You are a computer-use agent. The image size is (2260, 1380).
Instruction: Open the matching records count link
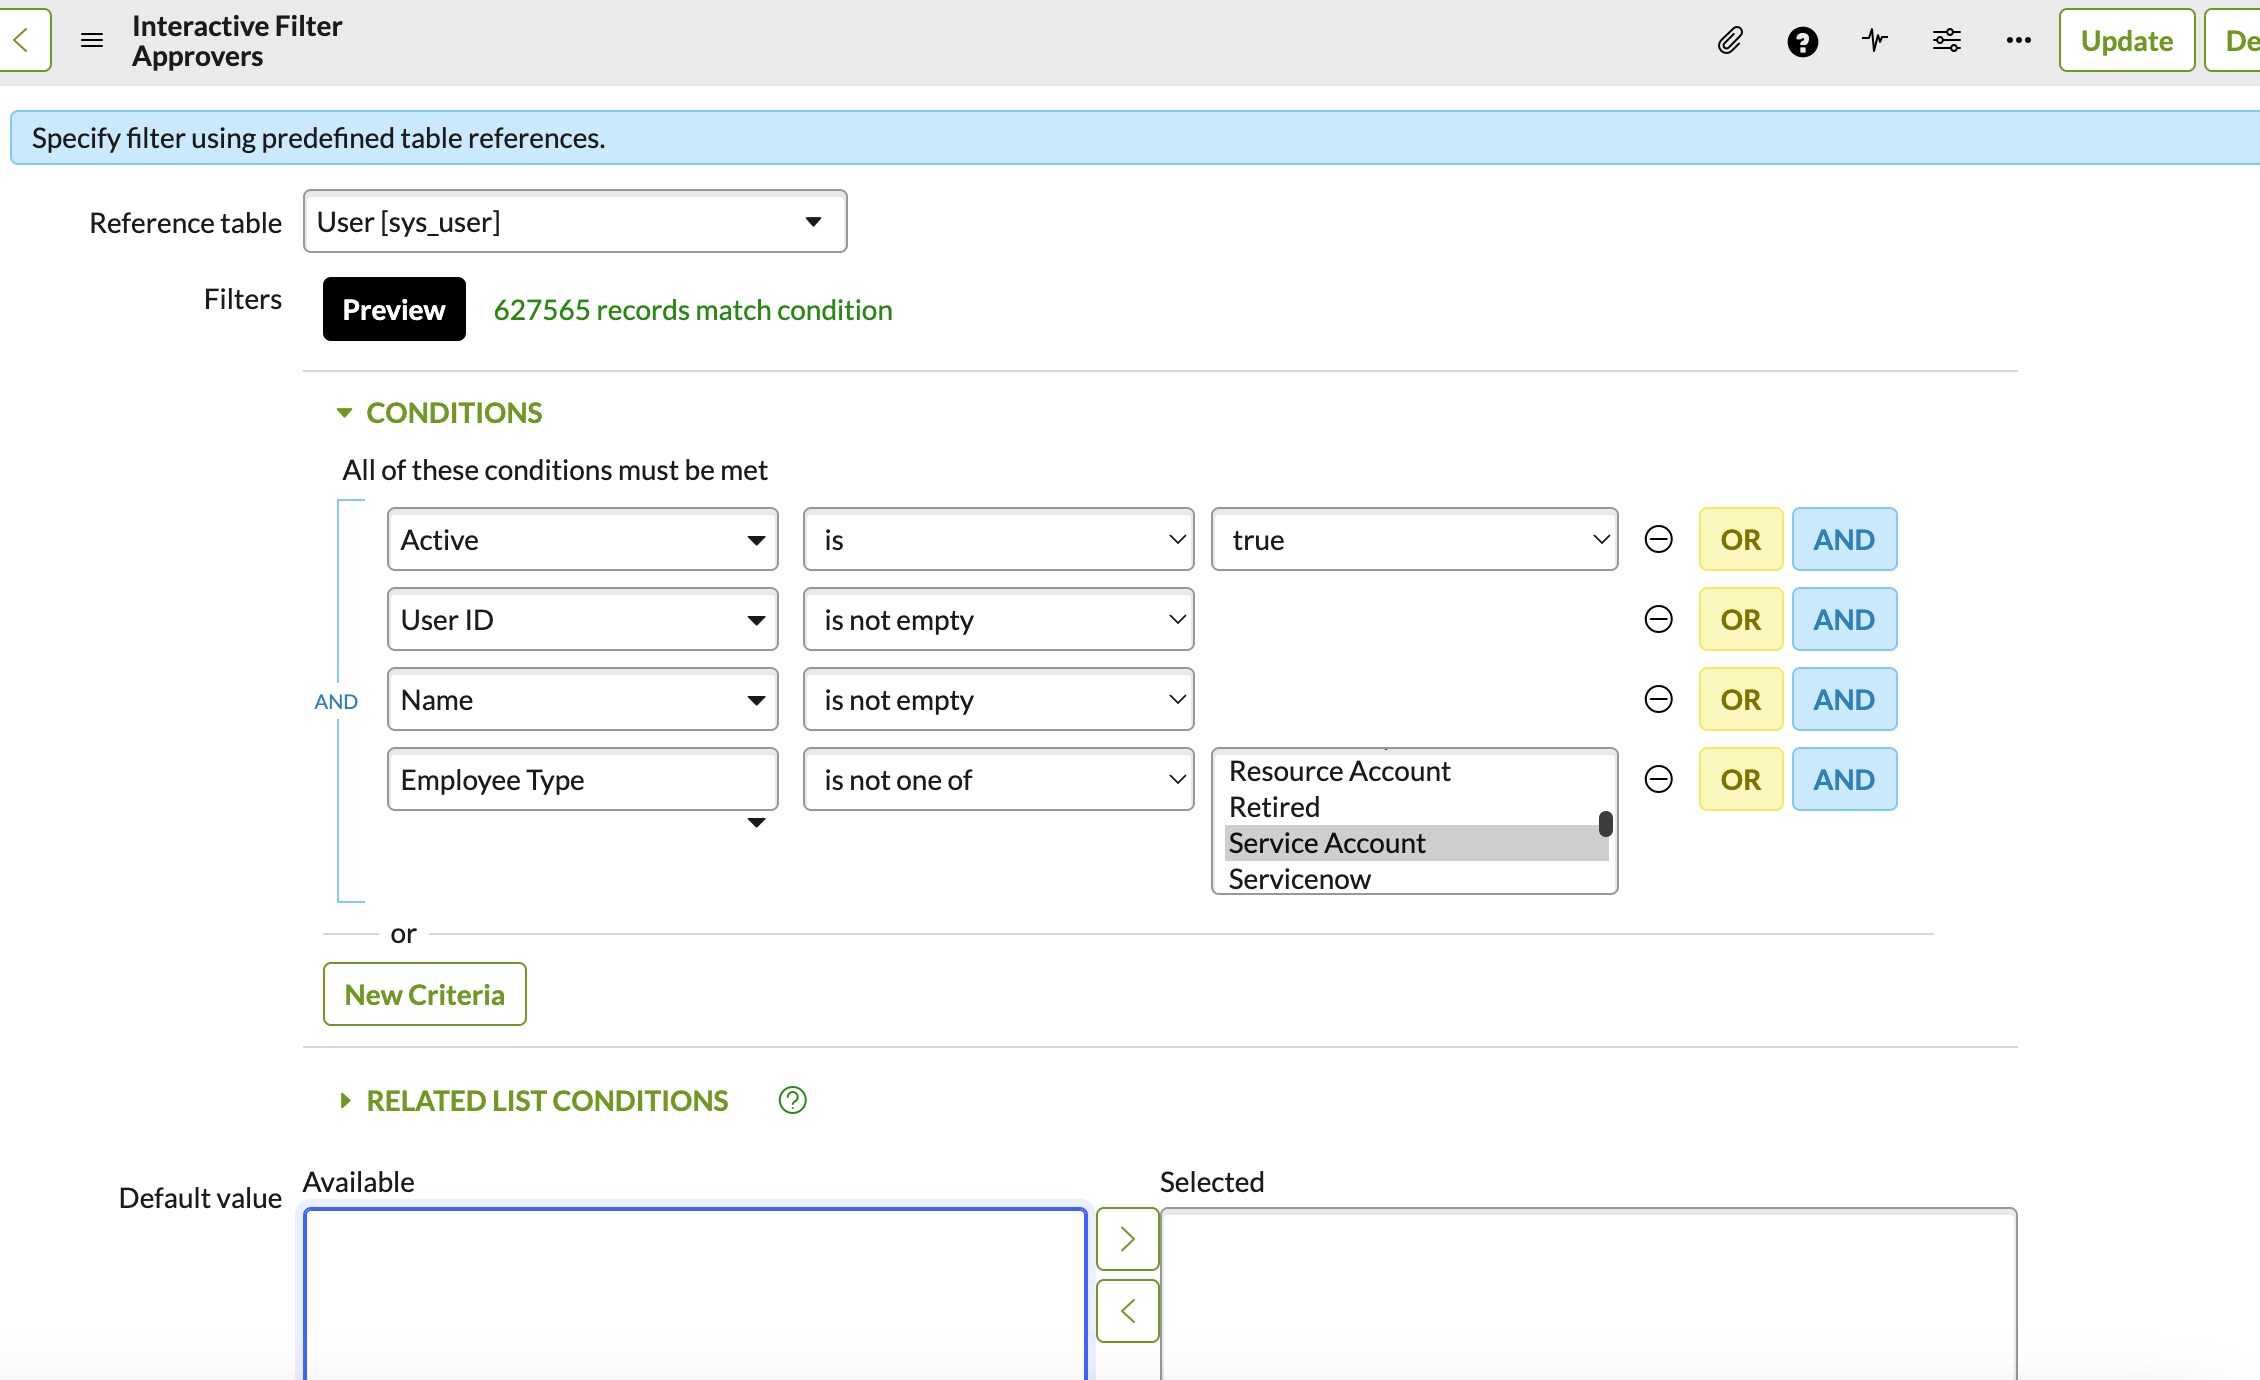point(692,310)
